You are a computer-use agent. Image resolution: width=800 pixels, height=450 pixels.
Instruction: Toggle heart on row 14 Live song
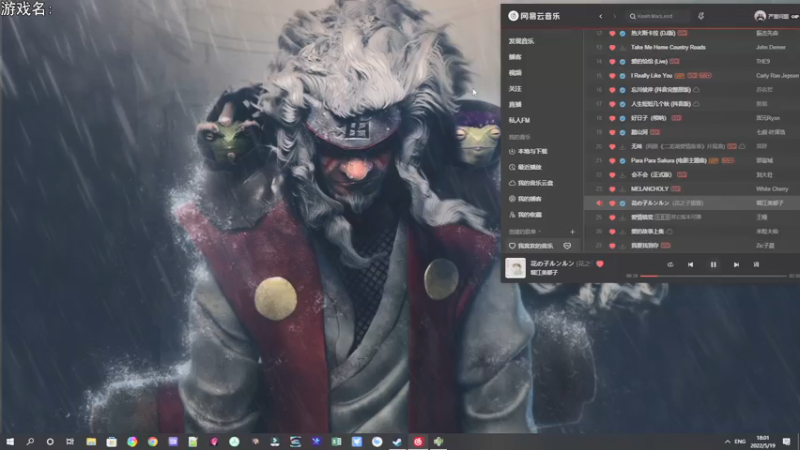[612, 62]
